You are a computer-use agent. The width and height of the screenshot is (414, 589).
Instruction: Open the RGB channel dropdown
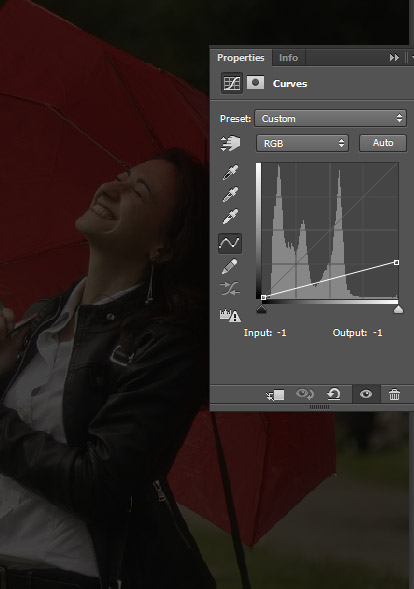(302, 143)
